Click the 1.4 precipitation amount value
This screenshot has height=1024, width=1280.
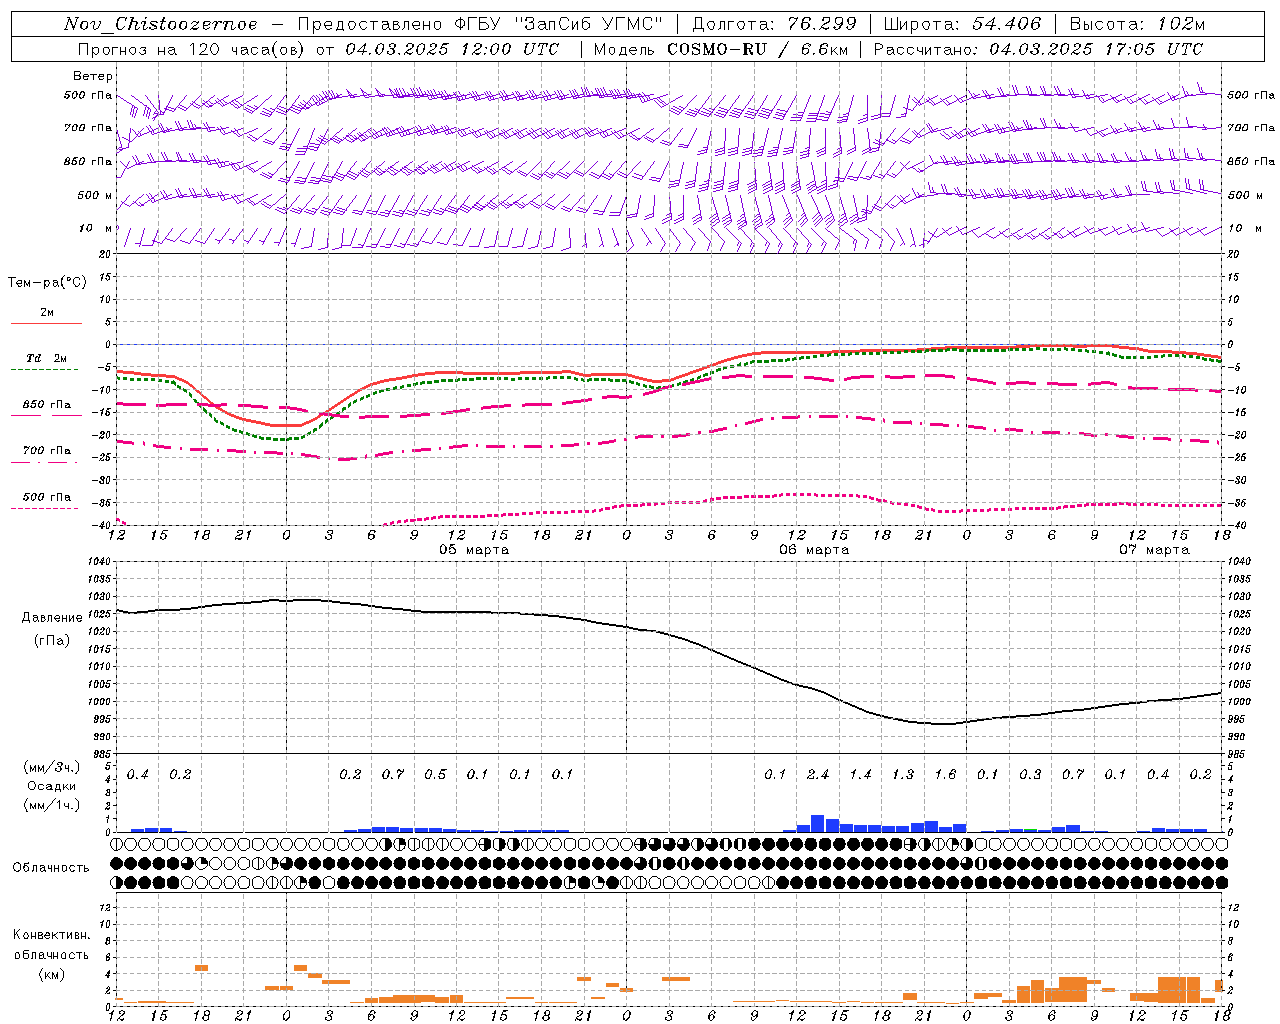pyautogui.click(x=860, y=775)
